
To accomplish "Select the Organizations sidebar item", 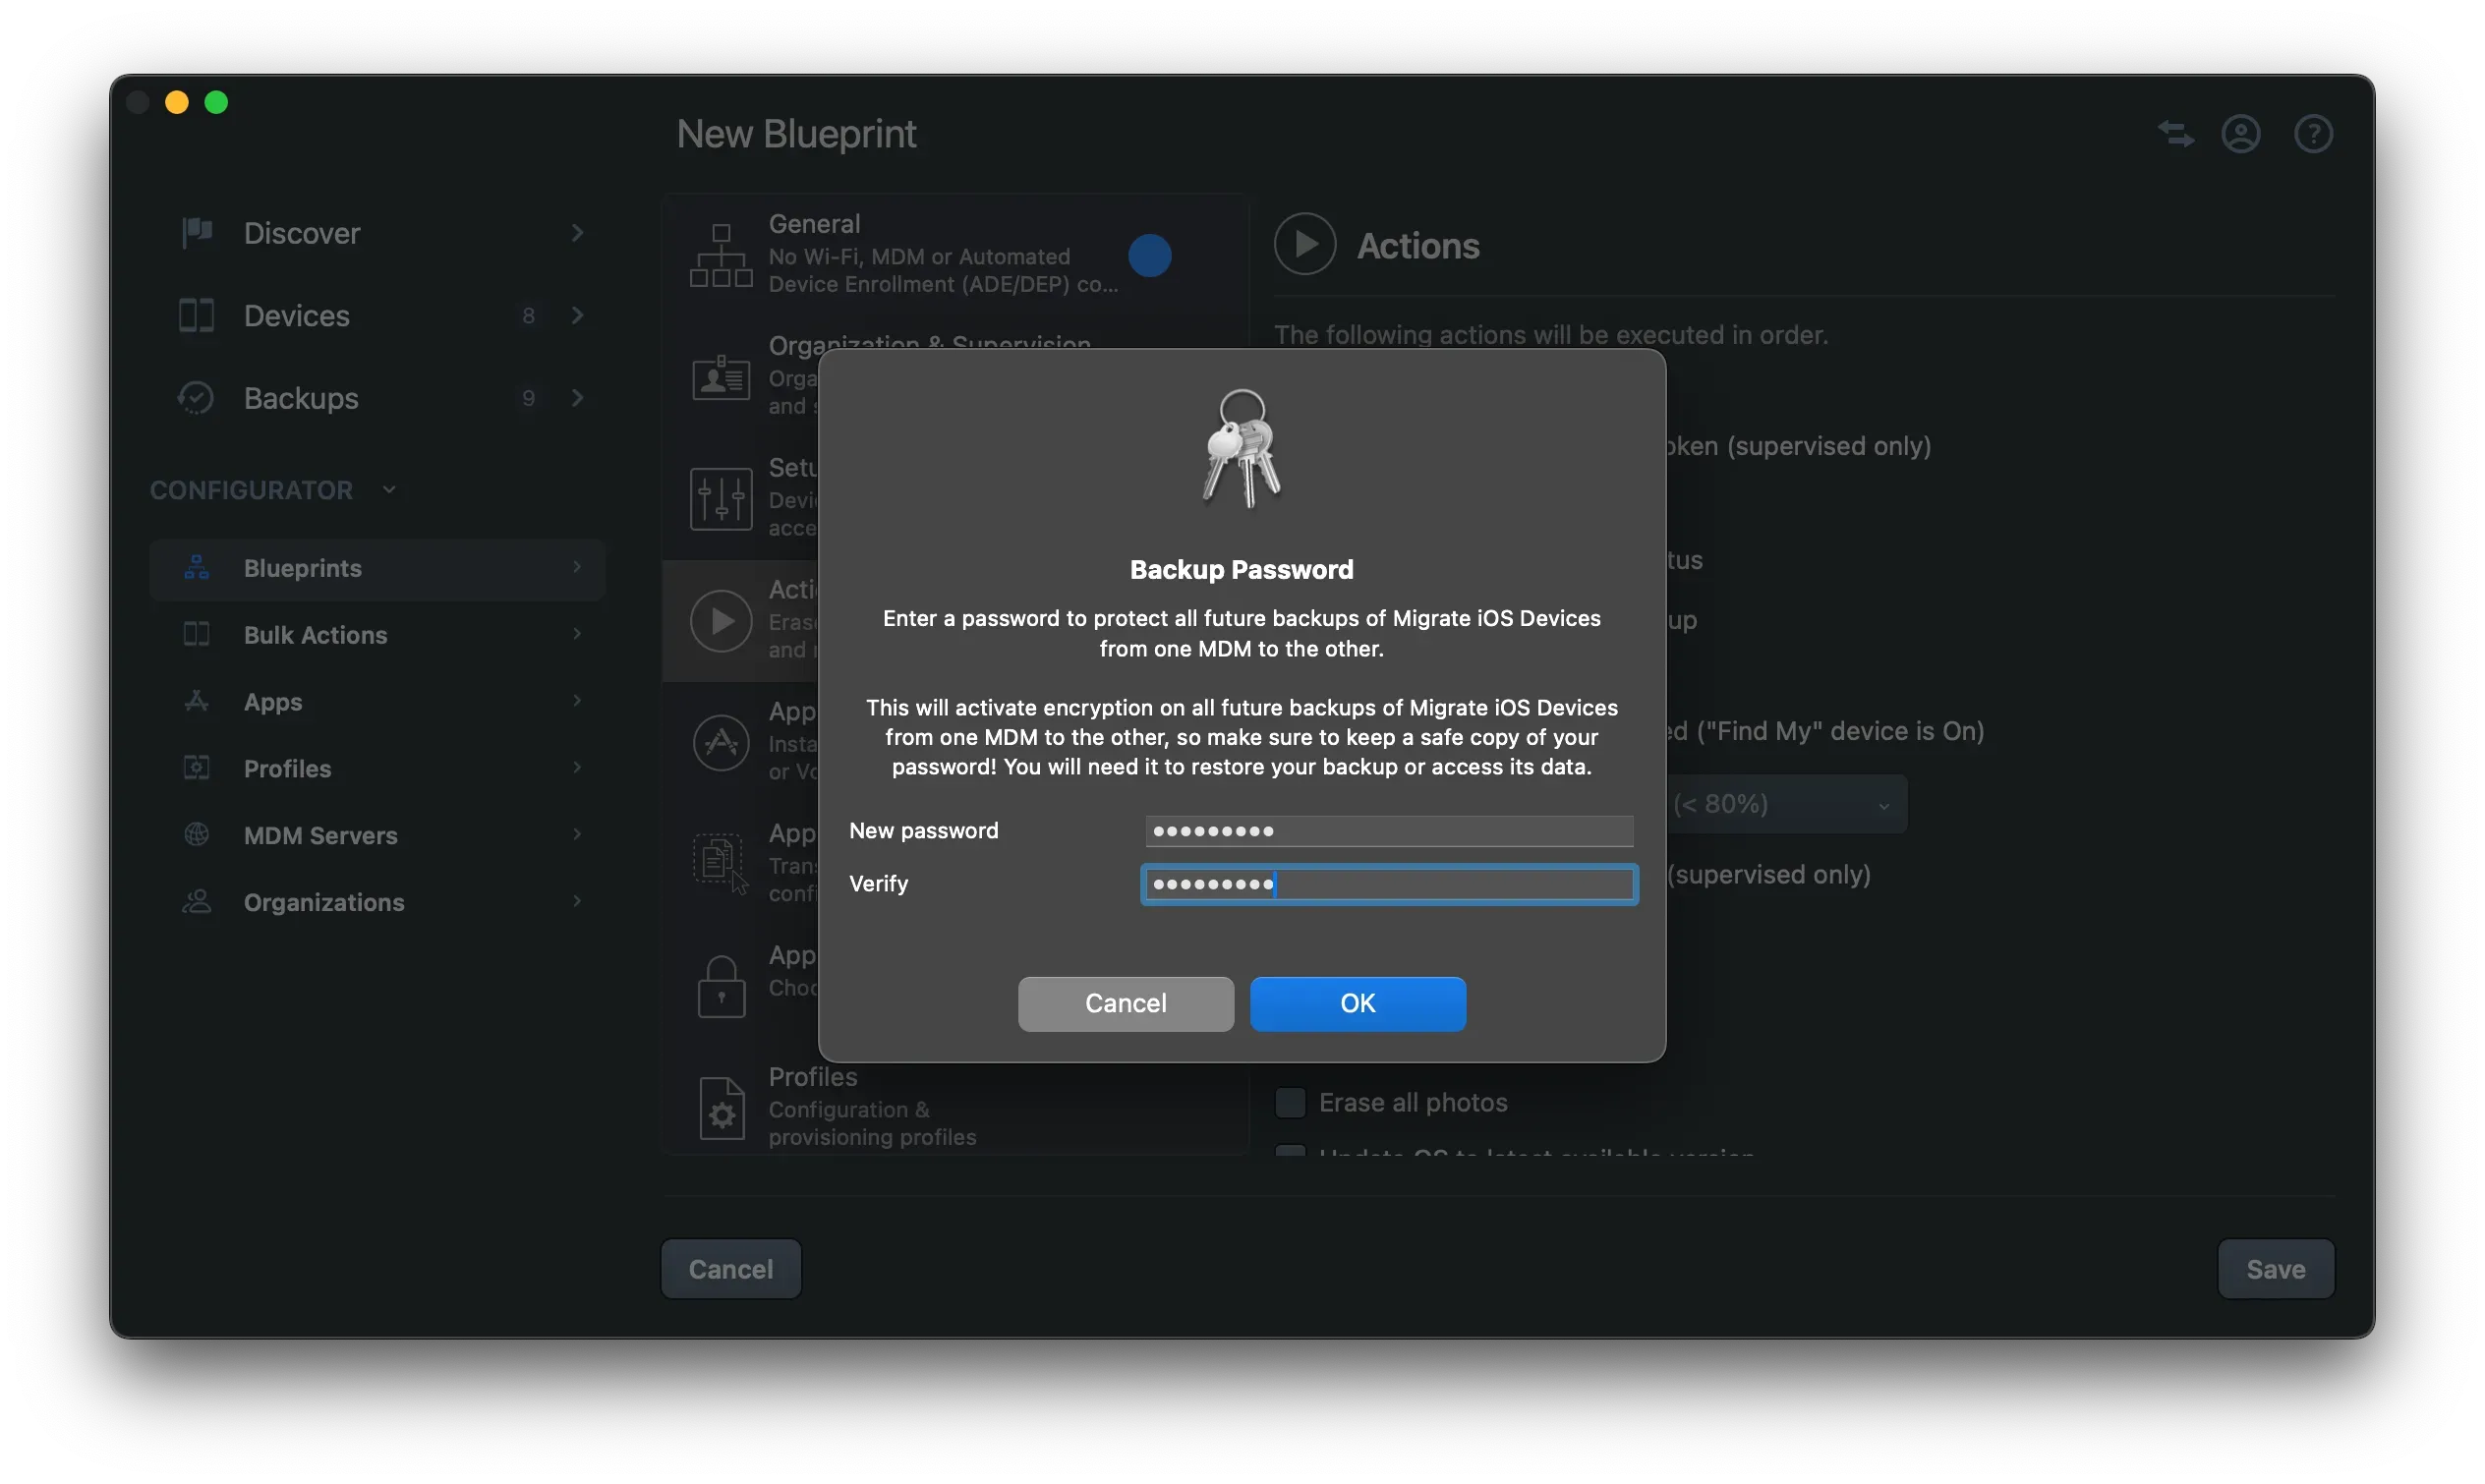I will point(323,902).
